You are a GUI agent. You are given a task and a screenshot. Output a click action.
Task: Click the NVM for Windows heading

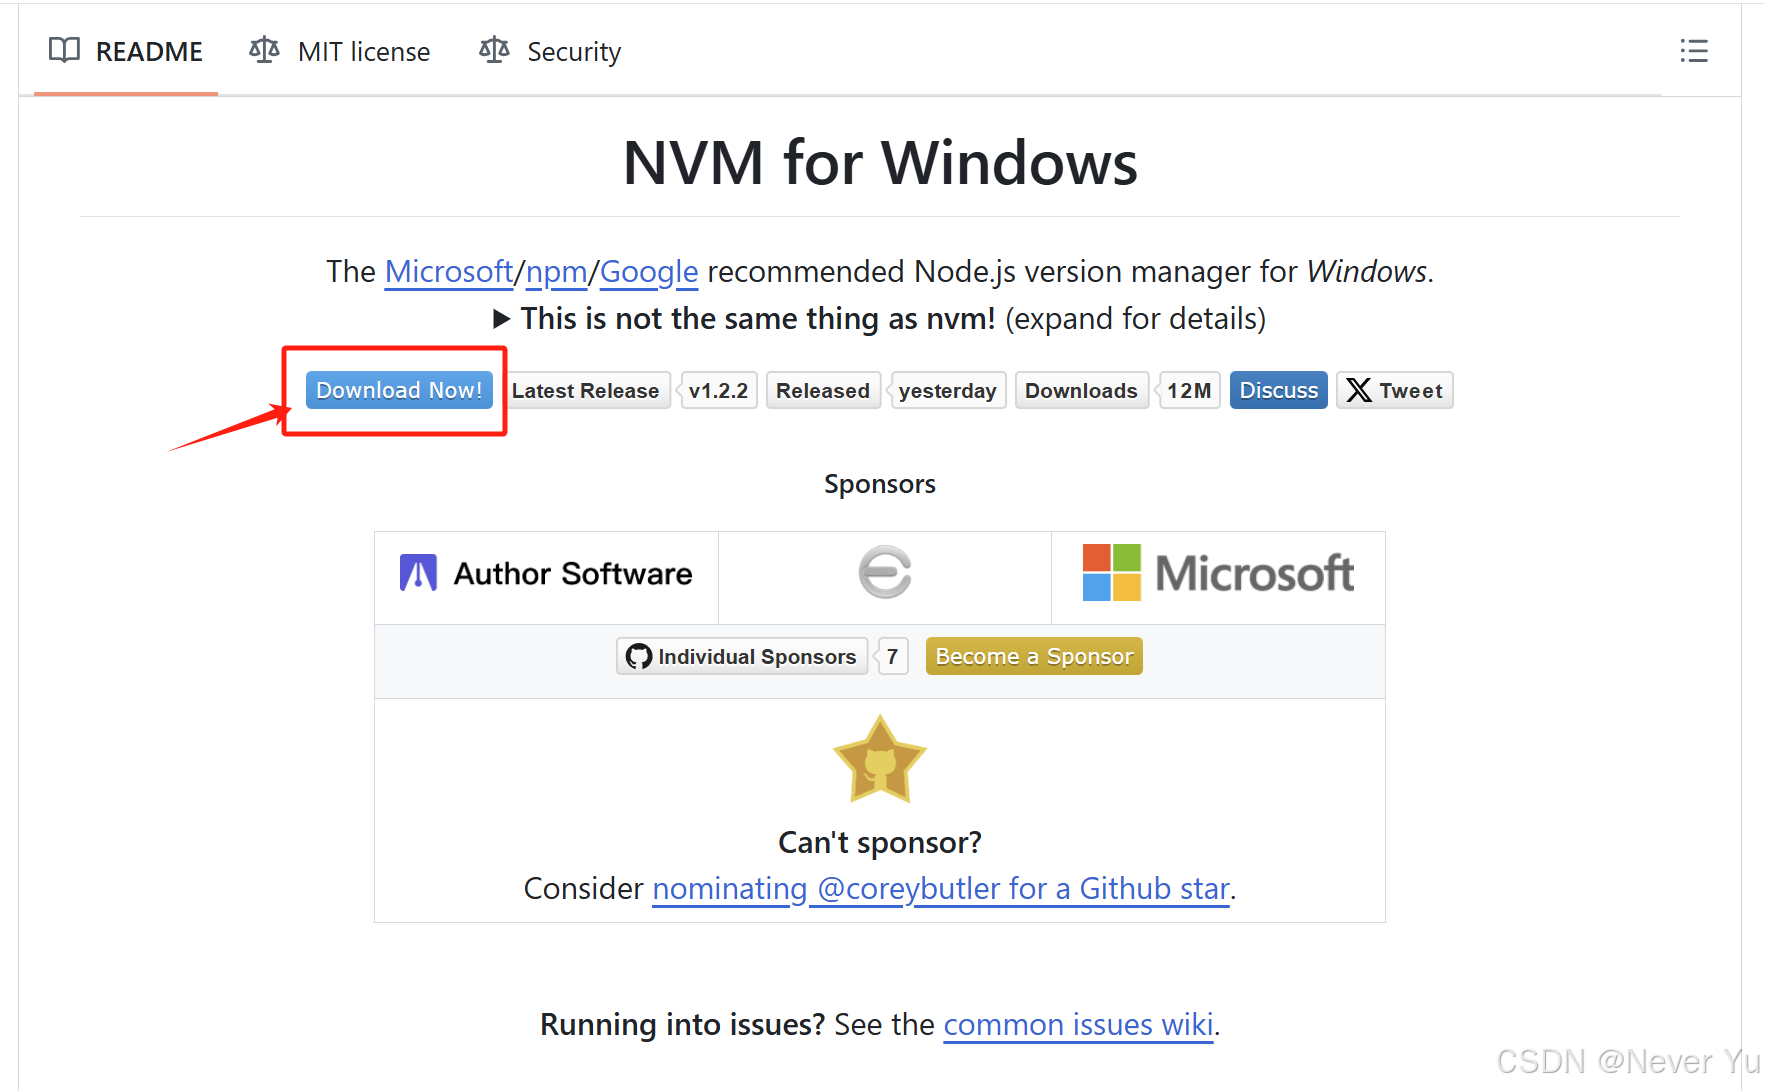coord(880,162)
